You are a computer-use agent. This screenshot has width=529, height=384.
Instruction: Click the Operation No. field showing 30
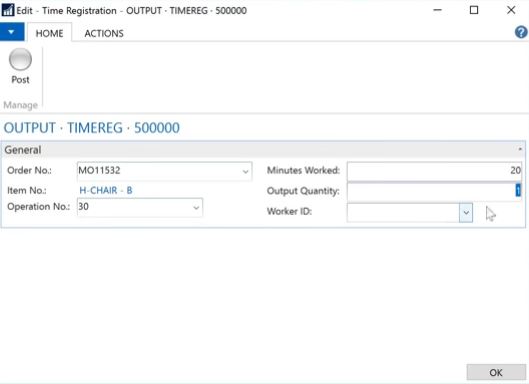click(x=140, y=207)
